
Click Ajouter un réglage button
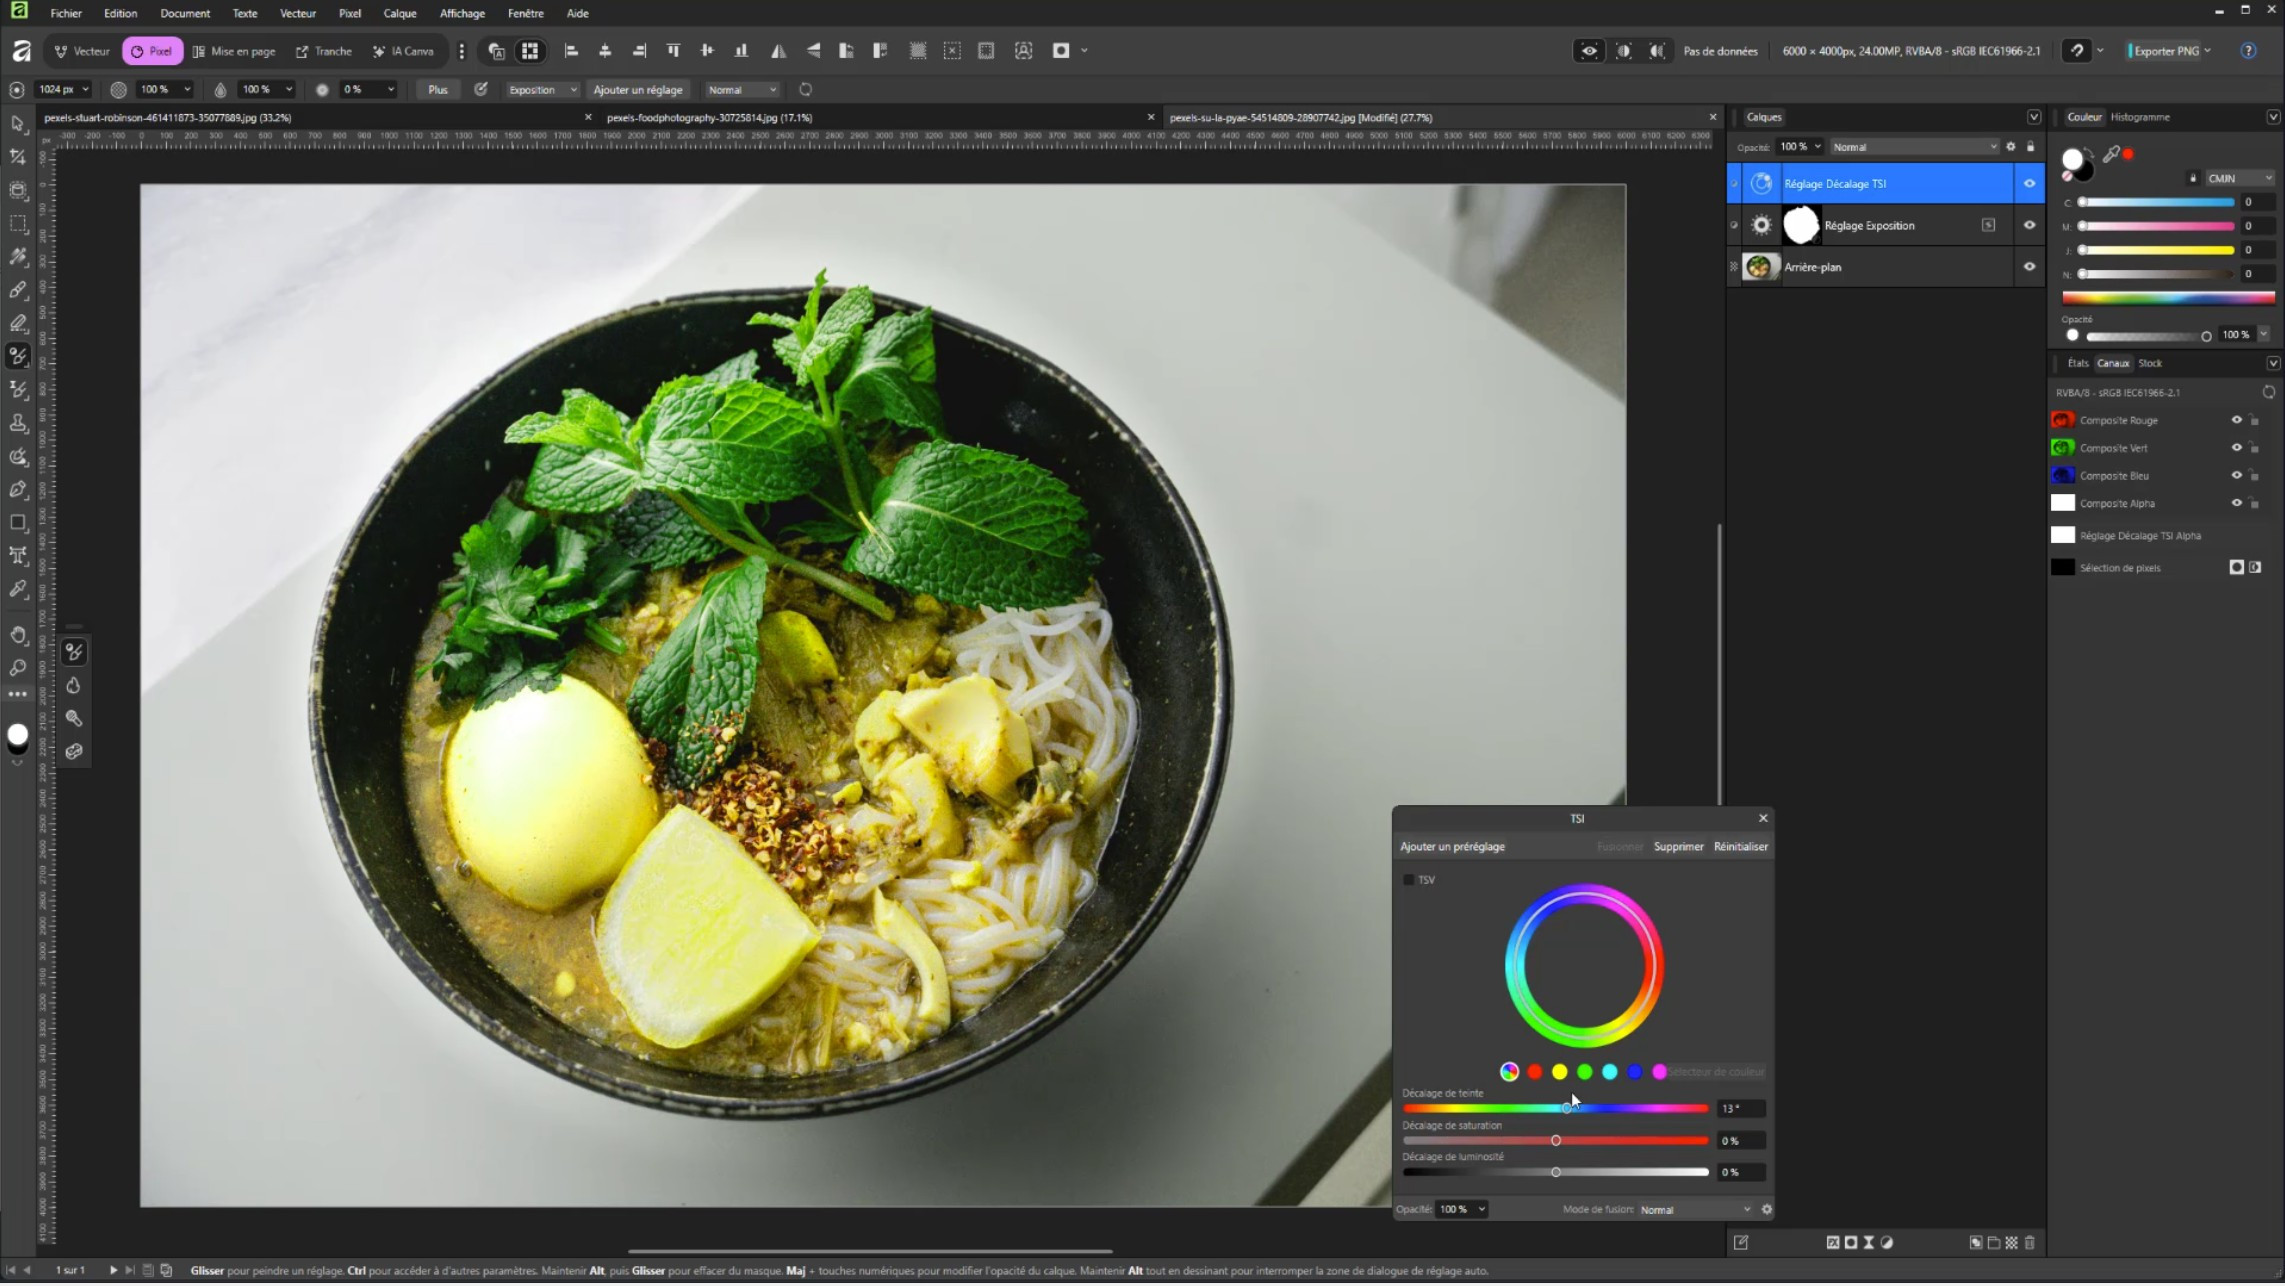pos(637,90)
